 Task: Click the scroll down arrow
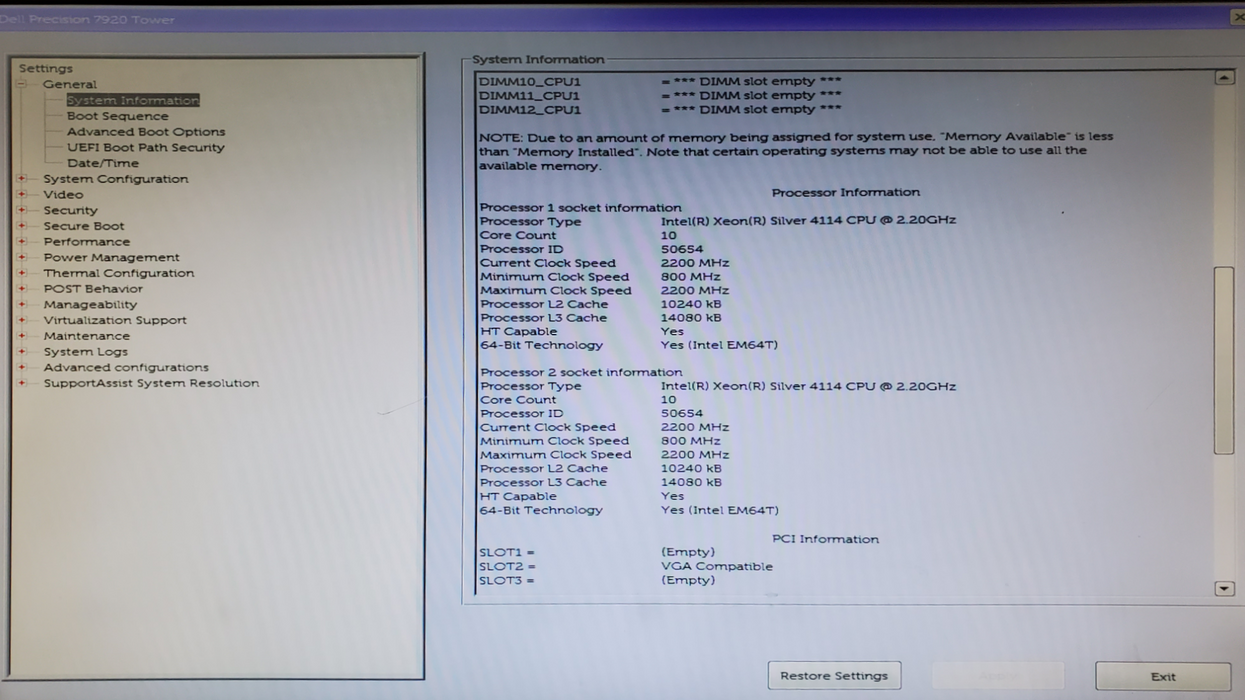tap(1224, 589)
